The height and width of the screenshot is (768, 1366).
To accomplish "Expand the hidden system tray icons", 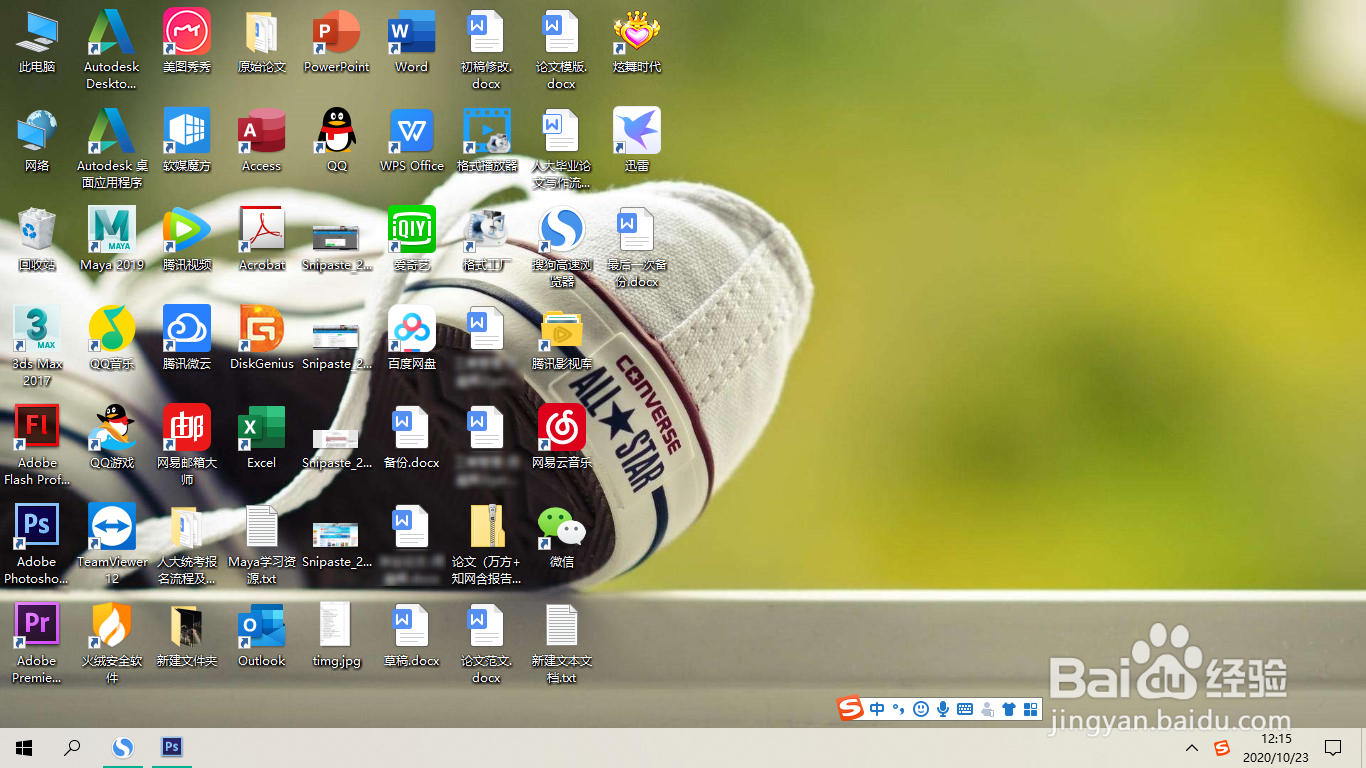I will click(x=1192, y=747).
